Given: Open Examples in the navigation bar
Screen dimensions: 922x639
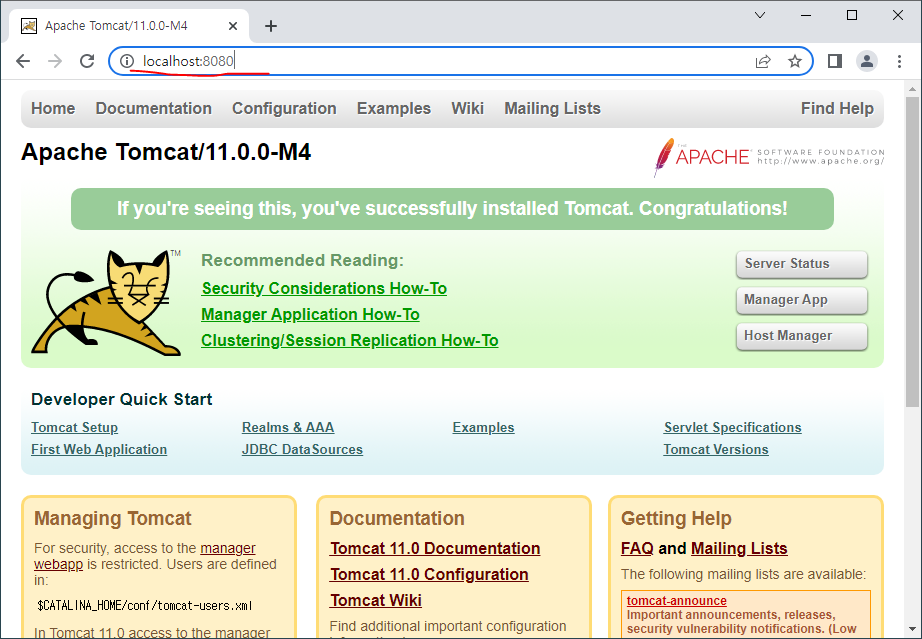Looking at the screenshot, I should click(394, 109).
